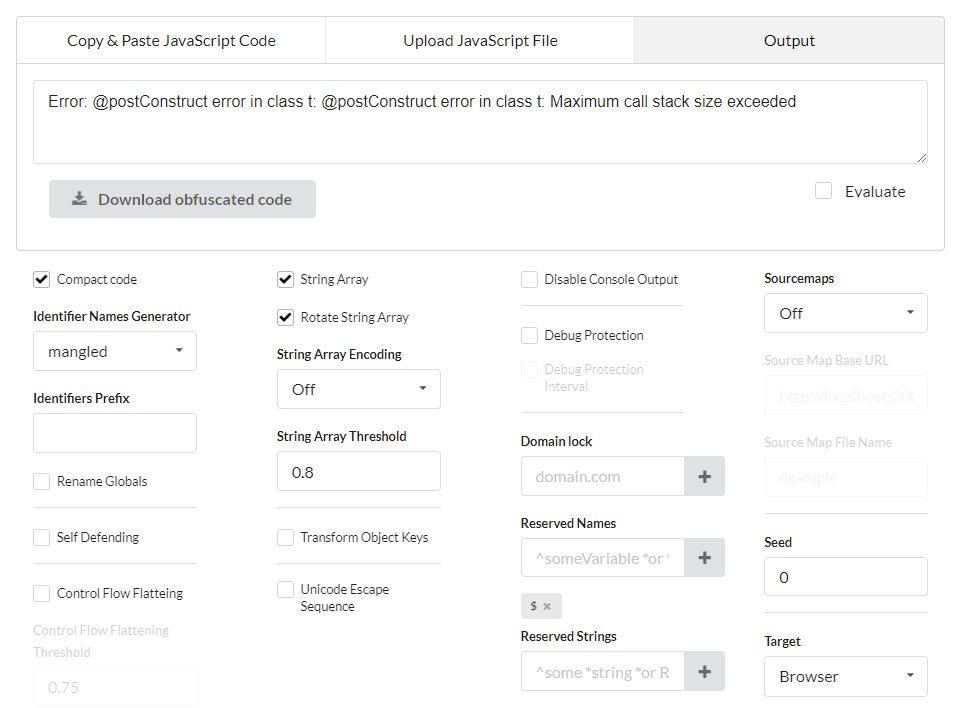Click the plus icon next to Domain lock
958x708 pixels.
click(704, 477)
